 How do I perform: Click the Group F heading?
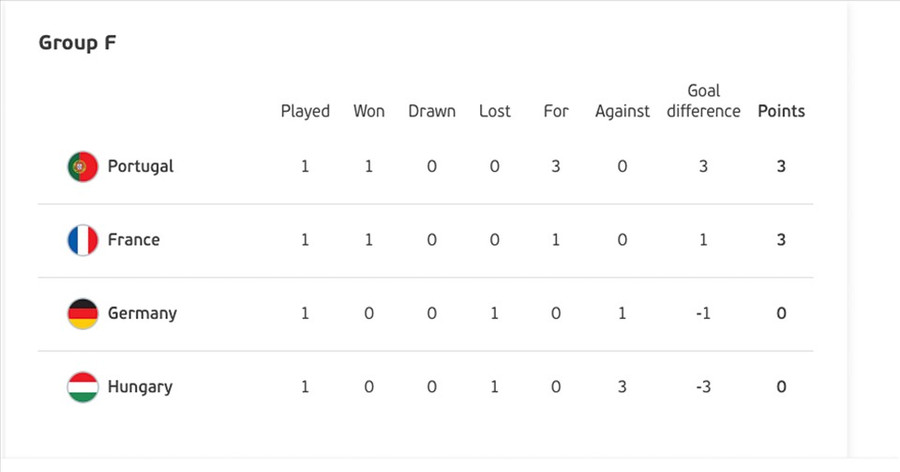click(79, 44)
